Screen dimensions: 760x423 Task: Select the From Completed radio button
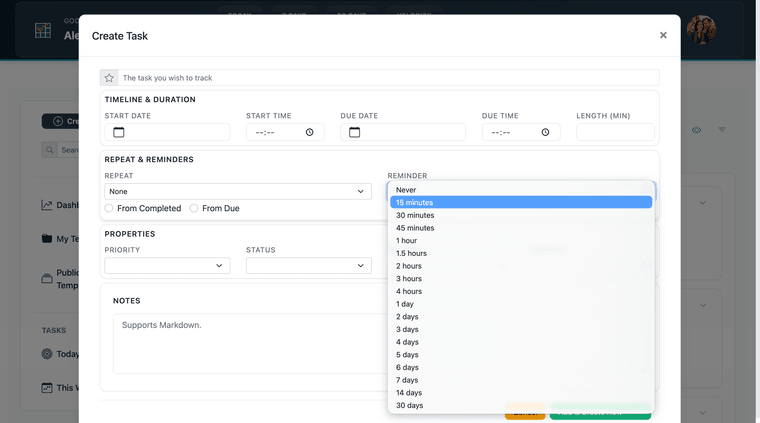[x=109, y=208]
